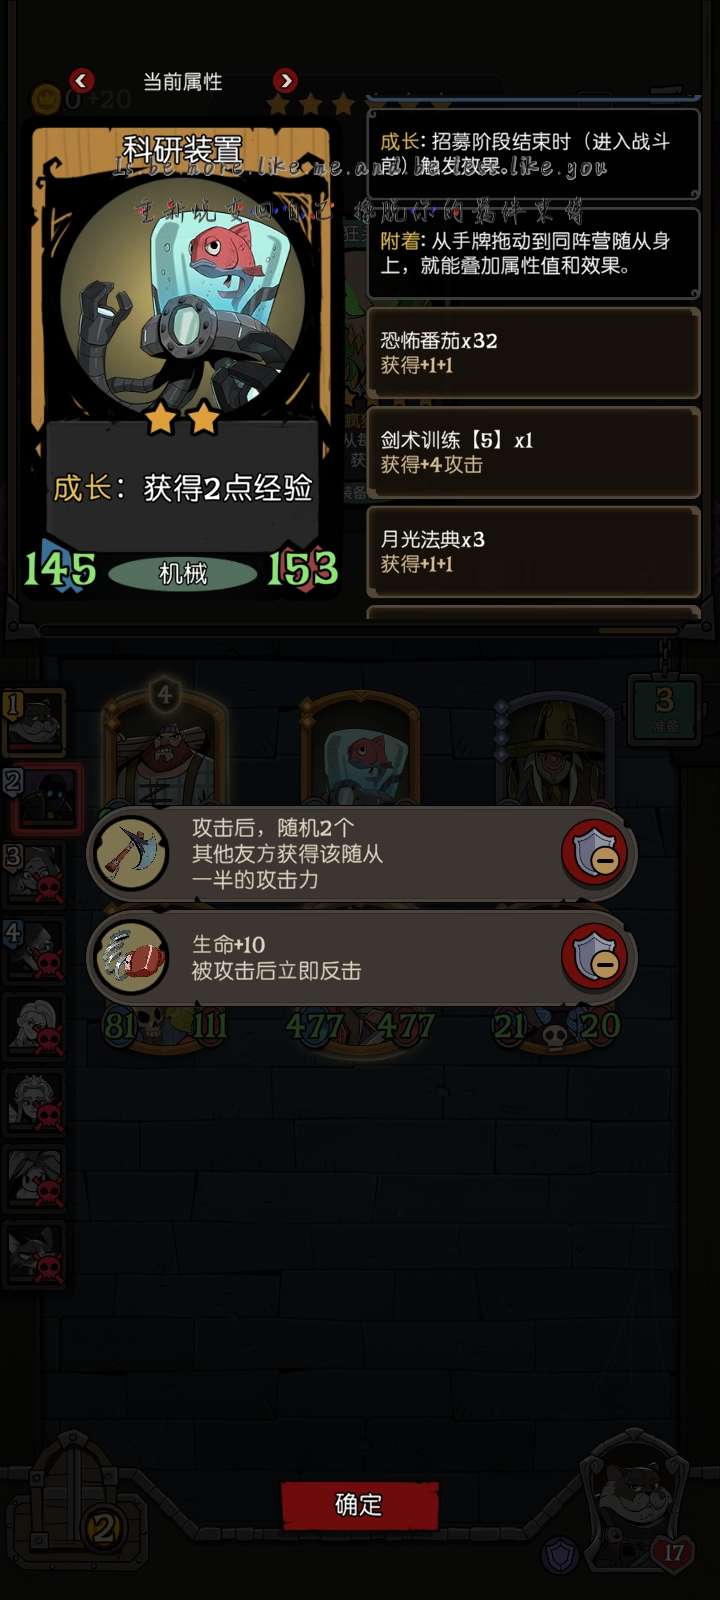Tap the player avatar with 17 health
Image resolution: width=720 pixels, height=1600 pixels.
click(632, 1500)
